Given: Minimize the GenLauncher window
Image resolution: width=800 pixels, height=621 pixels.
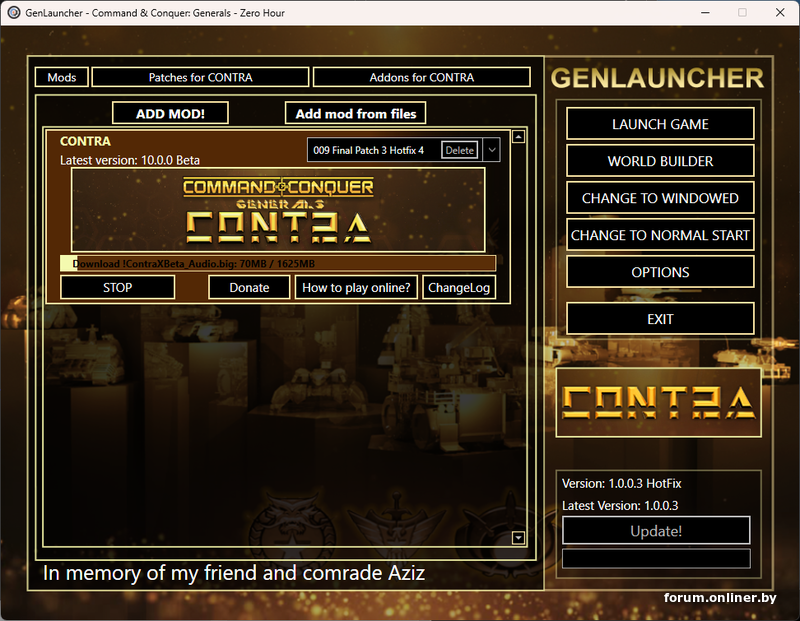Looking at the screenshot, I should click(x=705, y=13).
